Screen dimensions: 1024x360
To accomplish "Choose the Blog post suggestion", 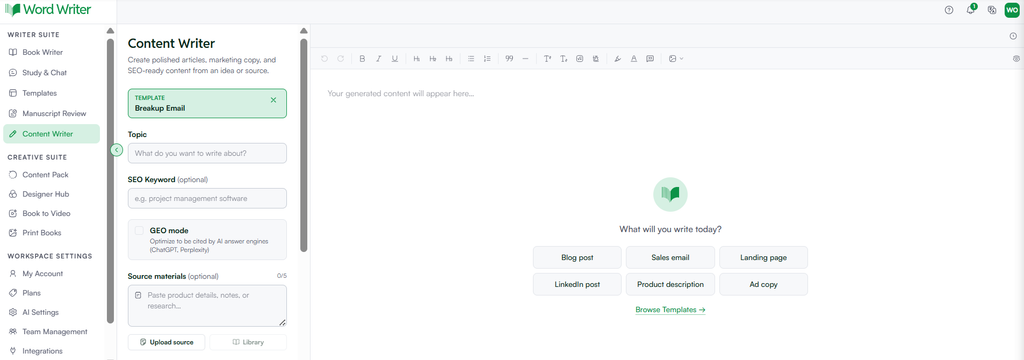I will click(x=577, y=257).
